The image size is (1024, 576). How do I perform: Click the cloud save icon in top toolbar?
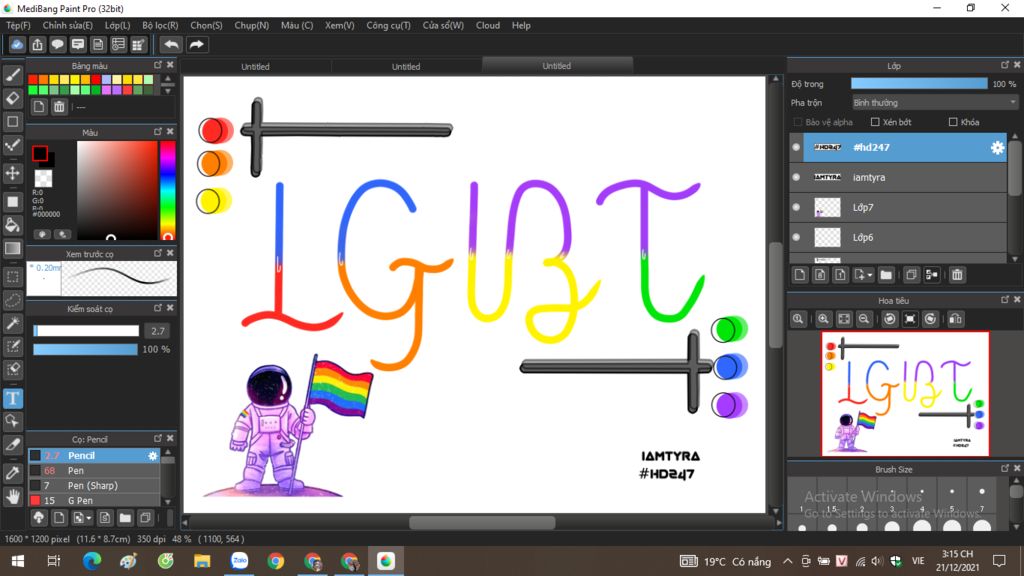tap(17, 44)
